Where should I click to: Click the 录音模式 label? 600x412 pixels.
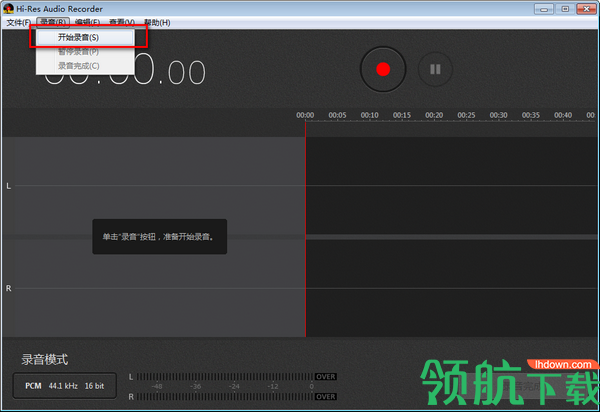(45, 360)
